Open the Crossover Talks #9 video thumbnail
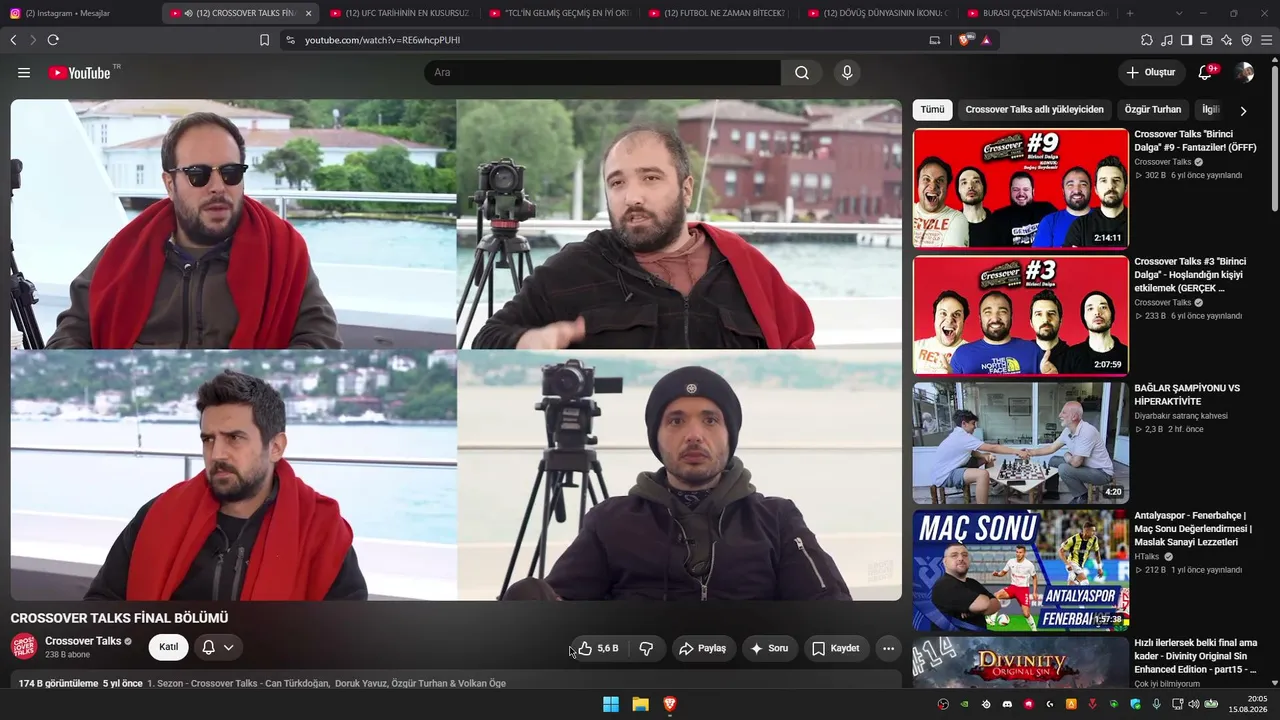Image resolution: width=1280 pixels, height=720 pixels. 1021,188
